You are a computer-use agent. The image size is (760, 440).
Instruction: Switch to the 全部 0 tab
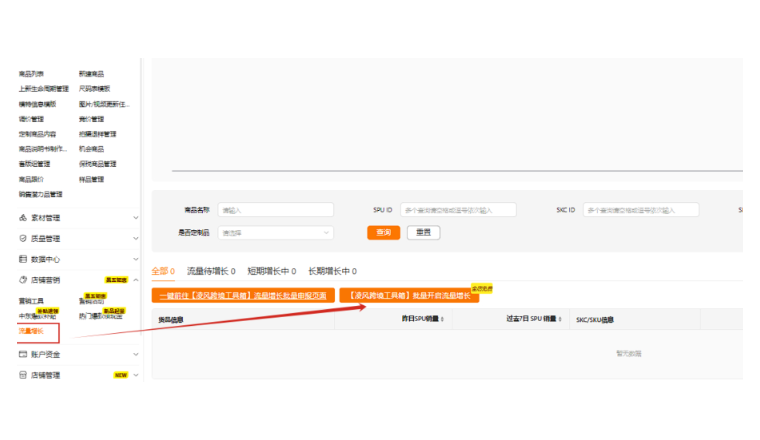coord(163,271)
